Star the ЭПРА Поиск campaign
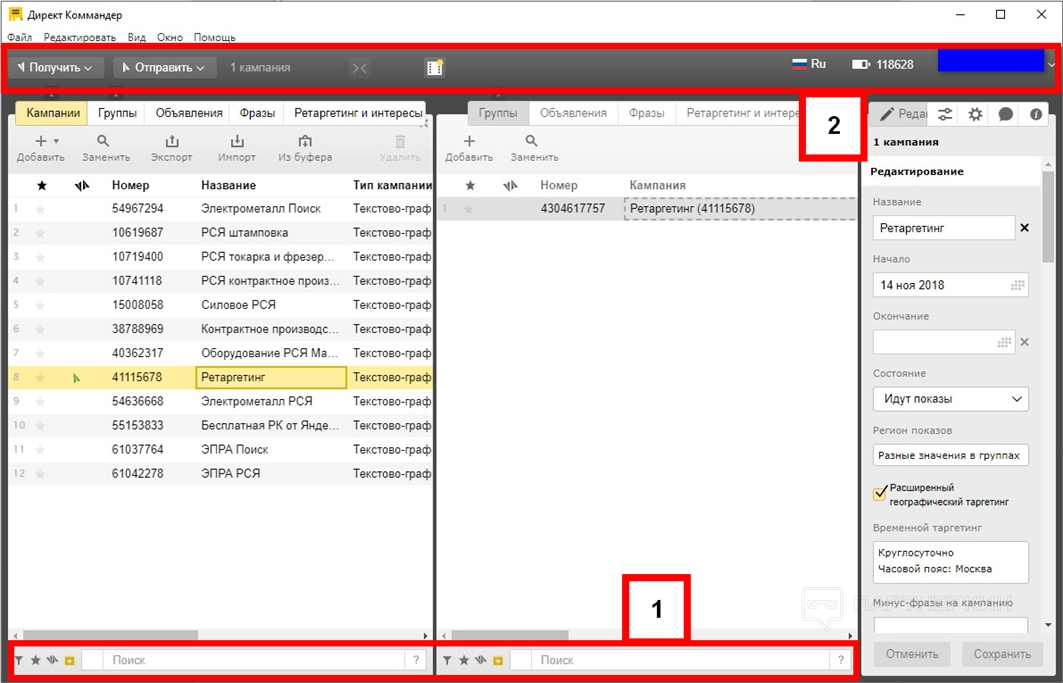The image size is (1063, 683). [x=40, y=450]
